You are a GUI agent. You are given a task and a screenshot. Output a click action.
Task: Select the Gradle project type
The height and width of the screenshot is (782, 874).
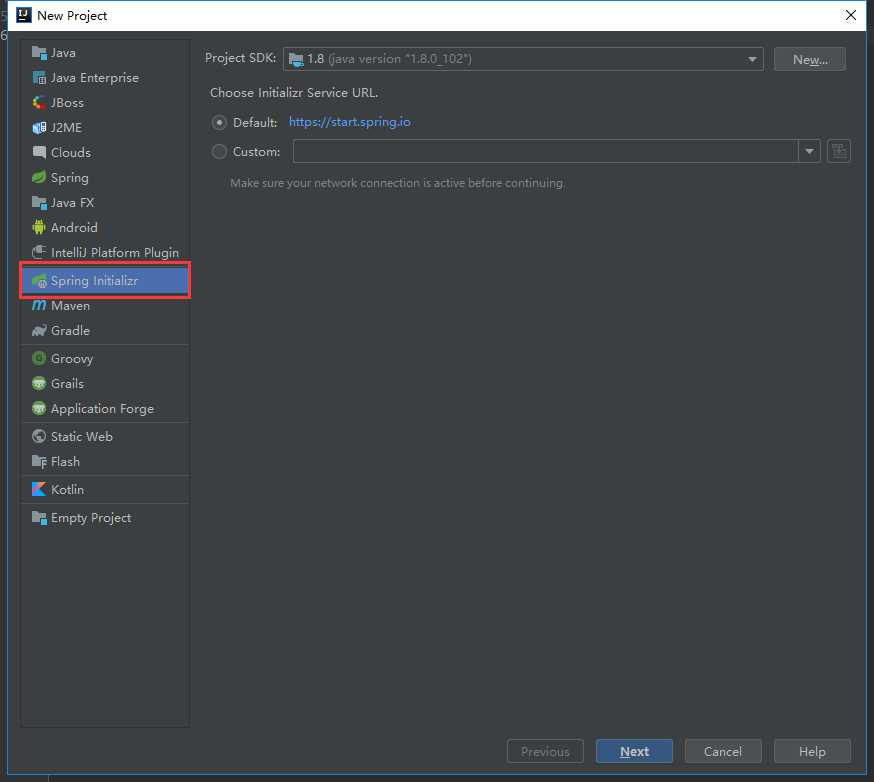105,331
